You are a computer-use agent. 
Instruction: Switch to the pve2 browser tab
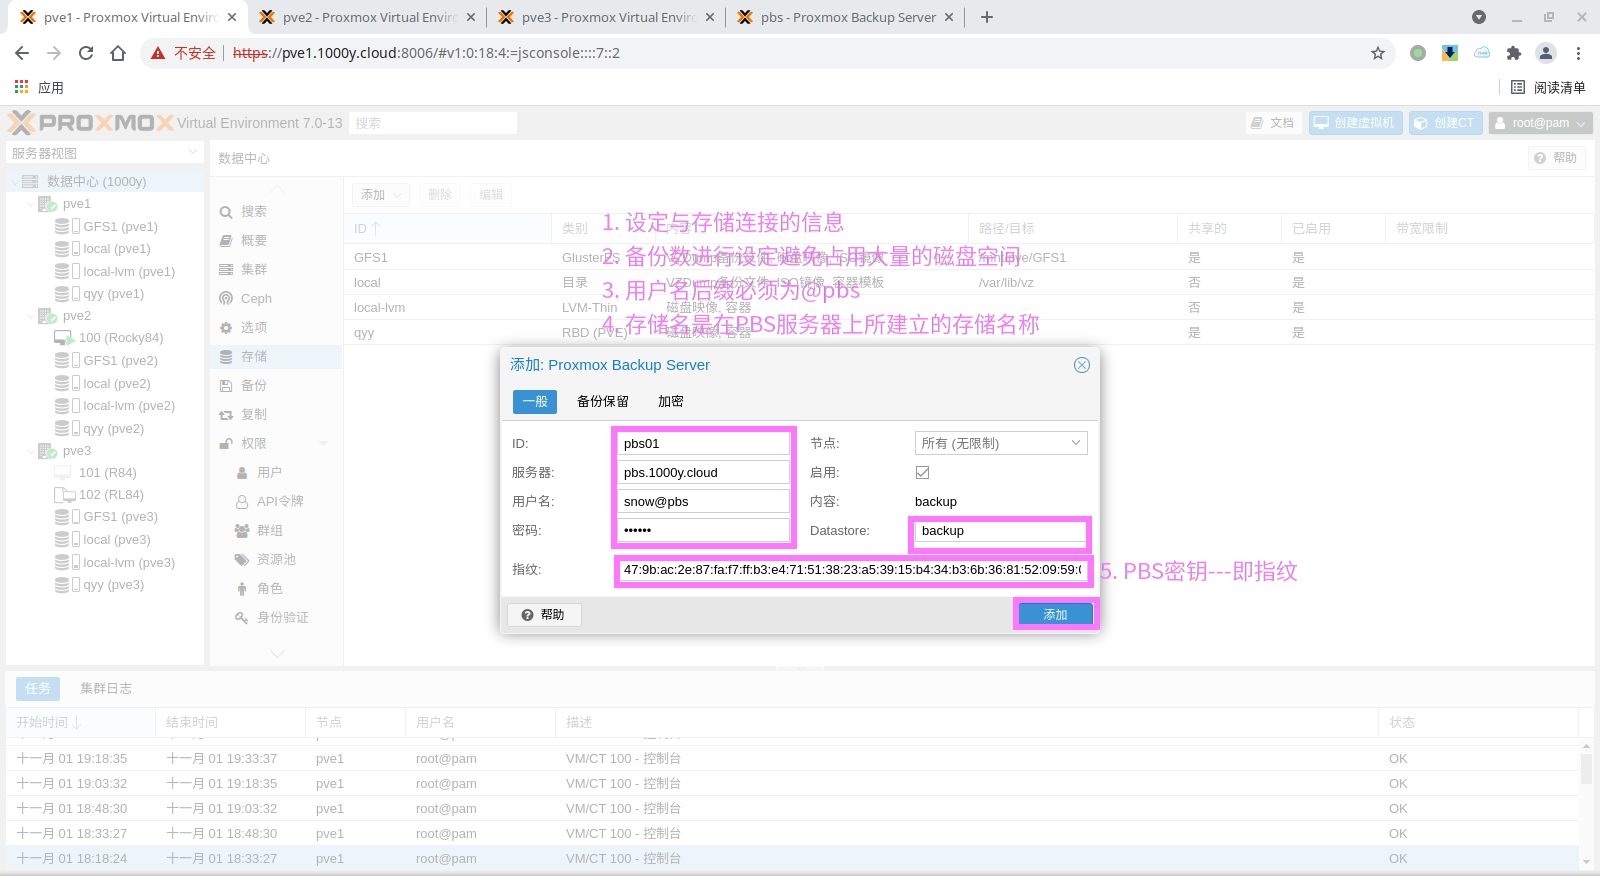tap(366, 17)
